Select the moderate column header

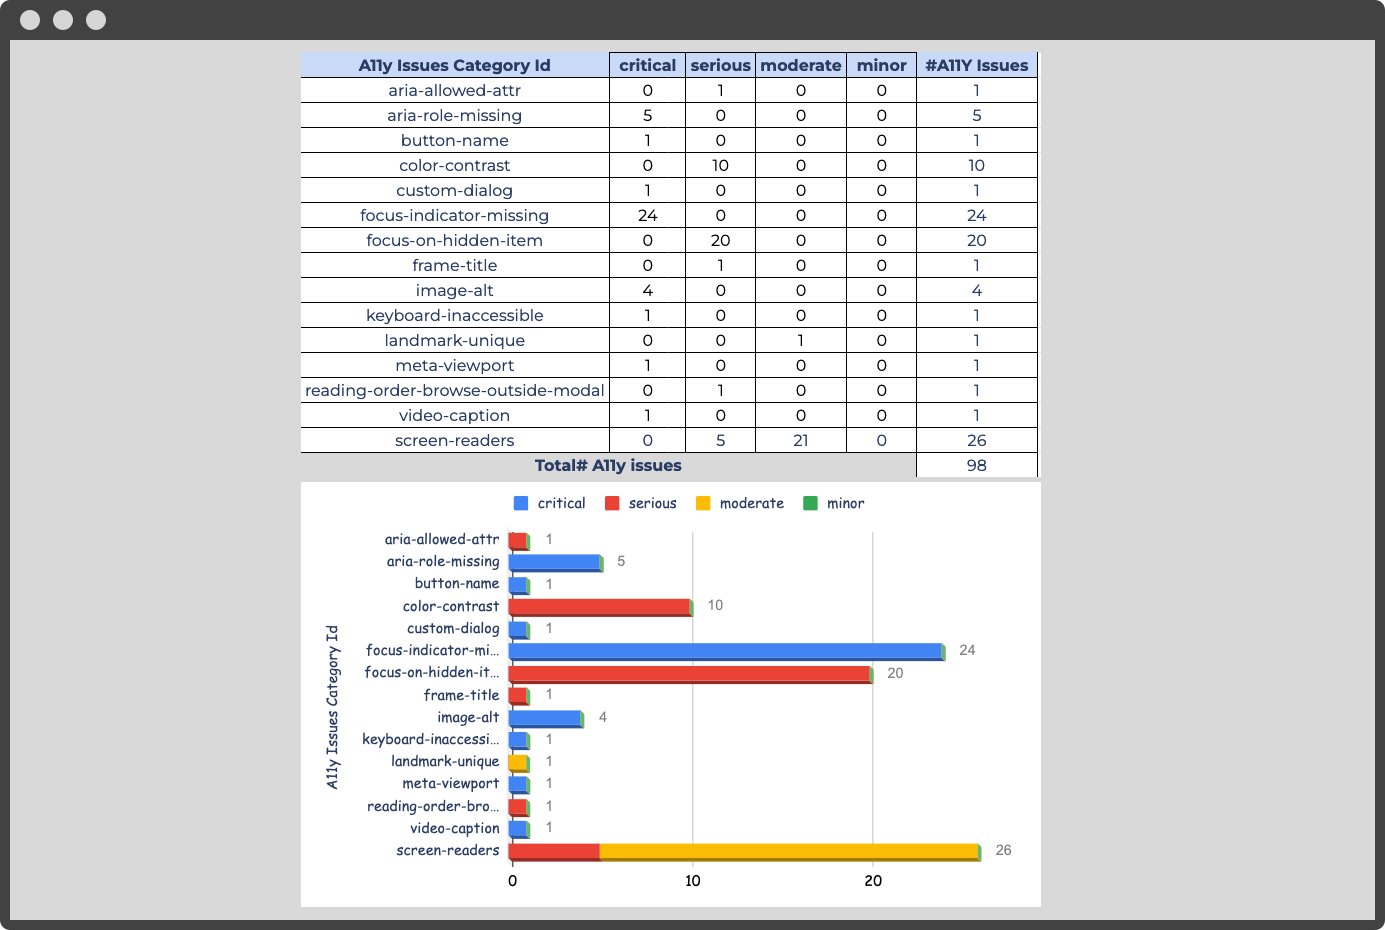[x=800, y=65]
